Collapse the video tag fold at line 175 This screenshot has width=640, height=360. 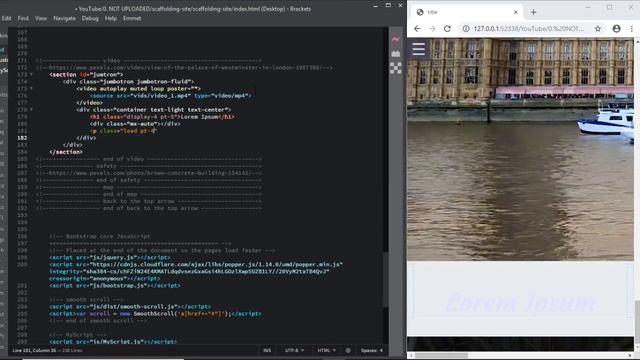(31, 88)
